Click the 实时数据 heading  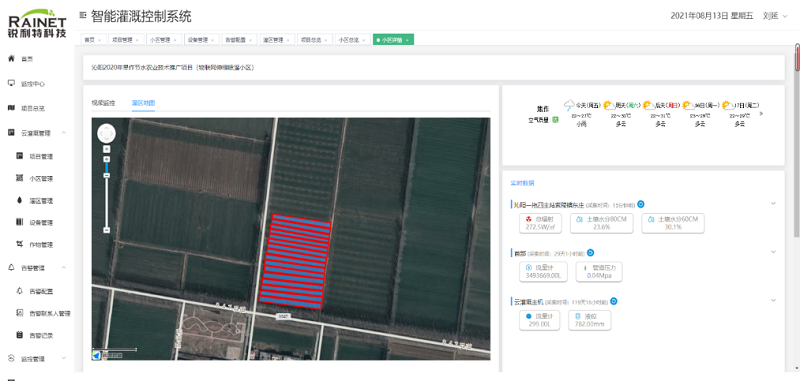point(522,183)
